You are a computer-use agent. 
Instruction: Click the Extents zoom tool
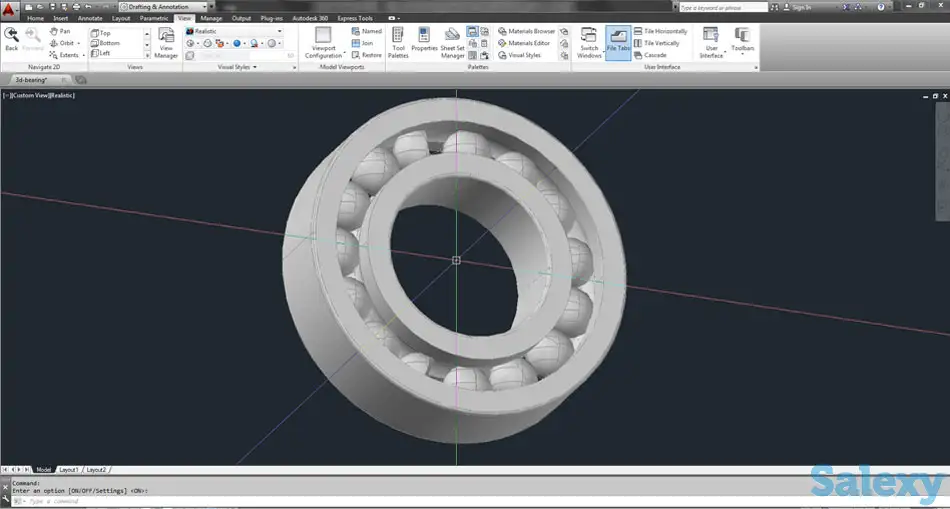pos(64,55)
